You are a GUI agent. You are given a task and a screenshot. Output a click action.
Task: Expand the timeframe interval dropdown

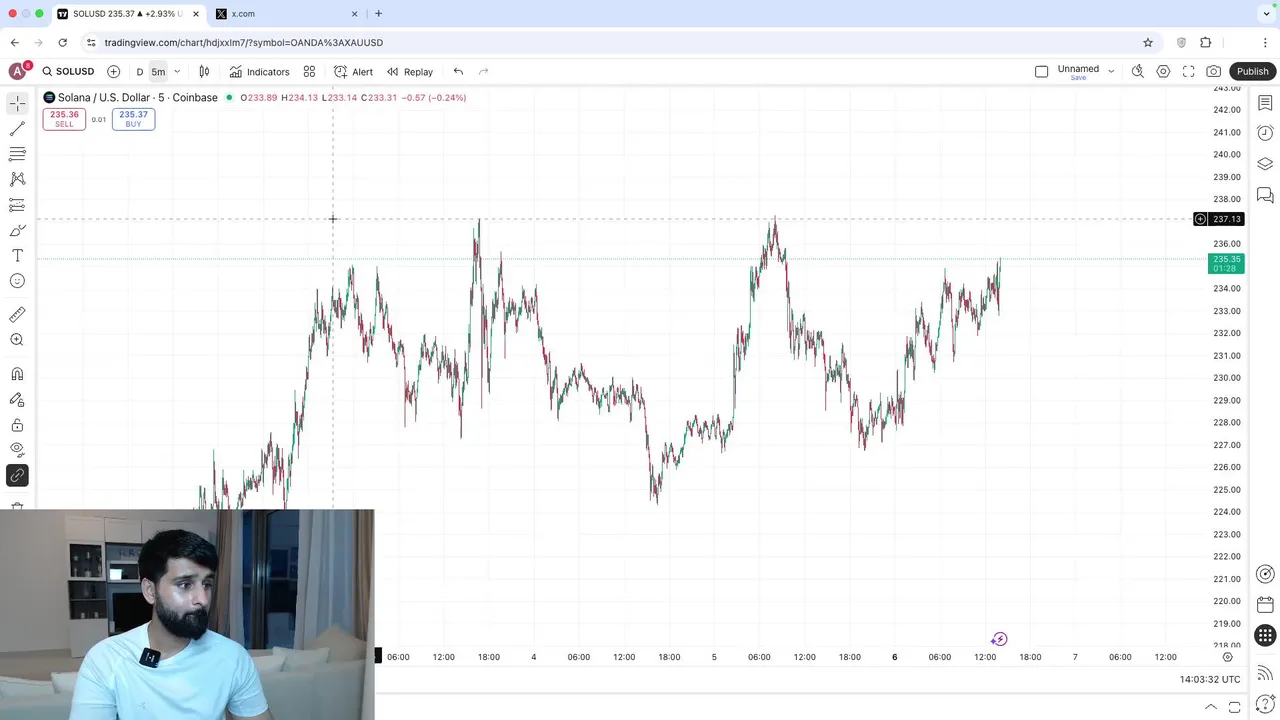pos(177,72)
